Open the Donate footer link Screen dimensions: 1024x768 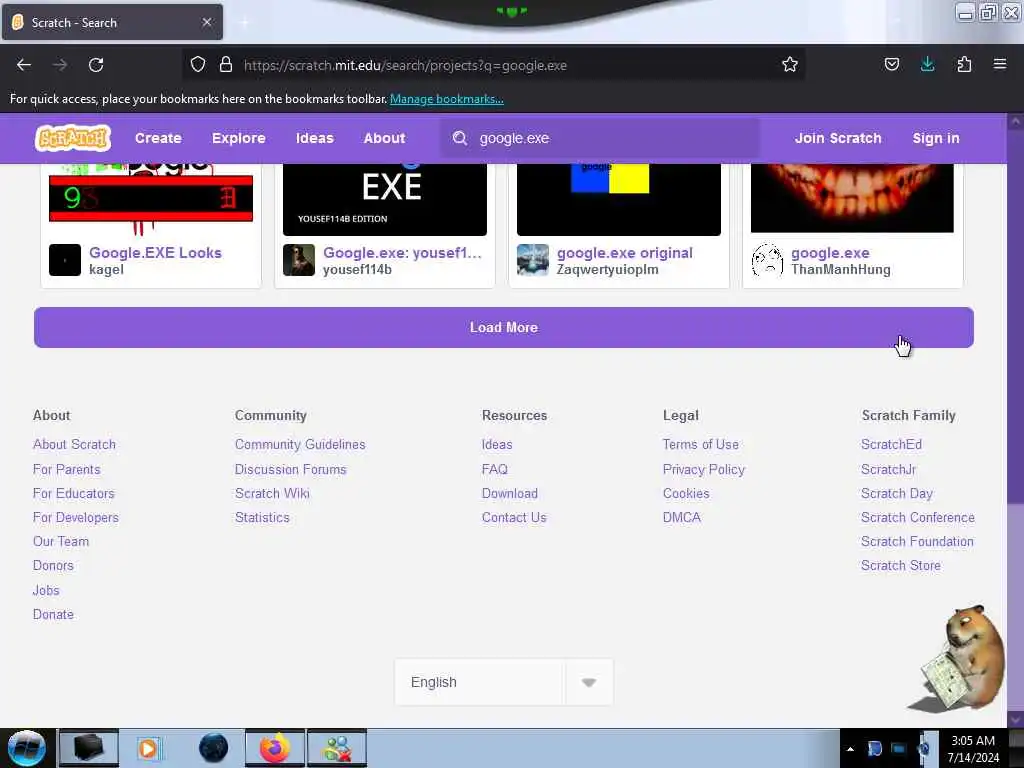tap(53, 614)
